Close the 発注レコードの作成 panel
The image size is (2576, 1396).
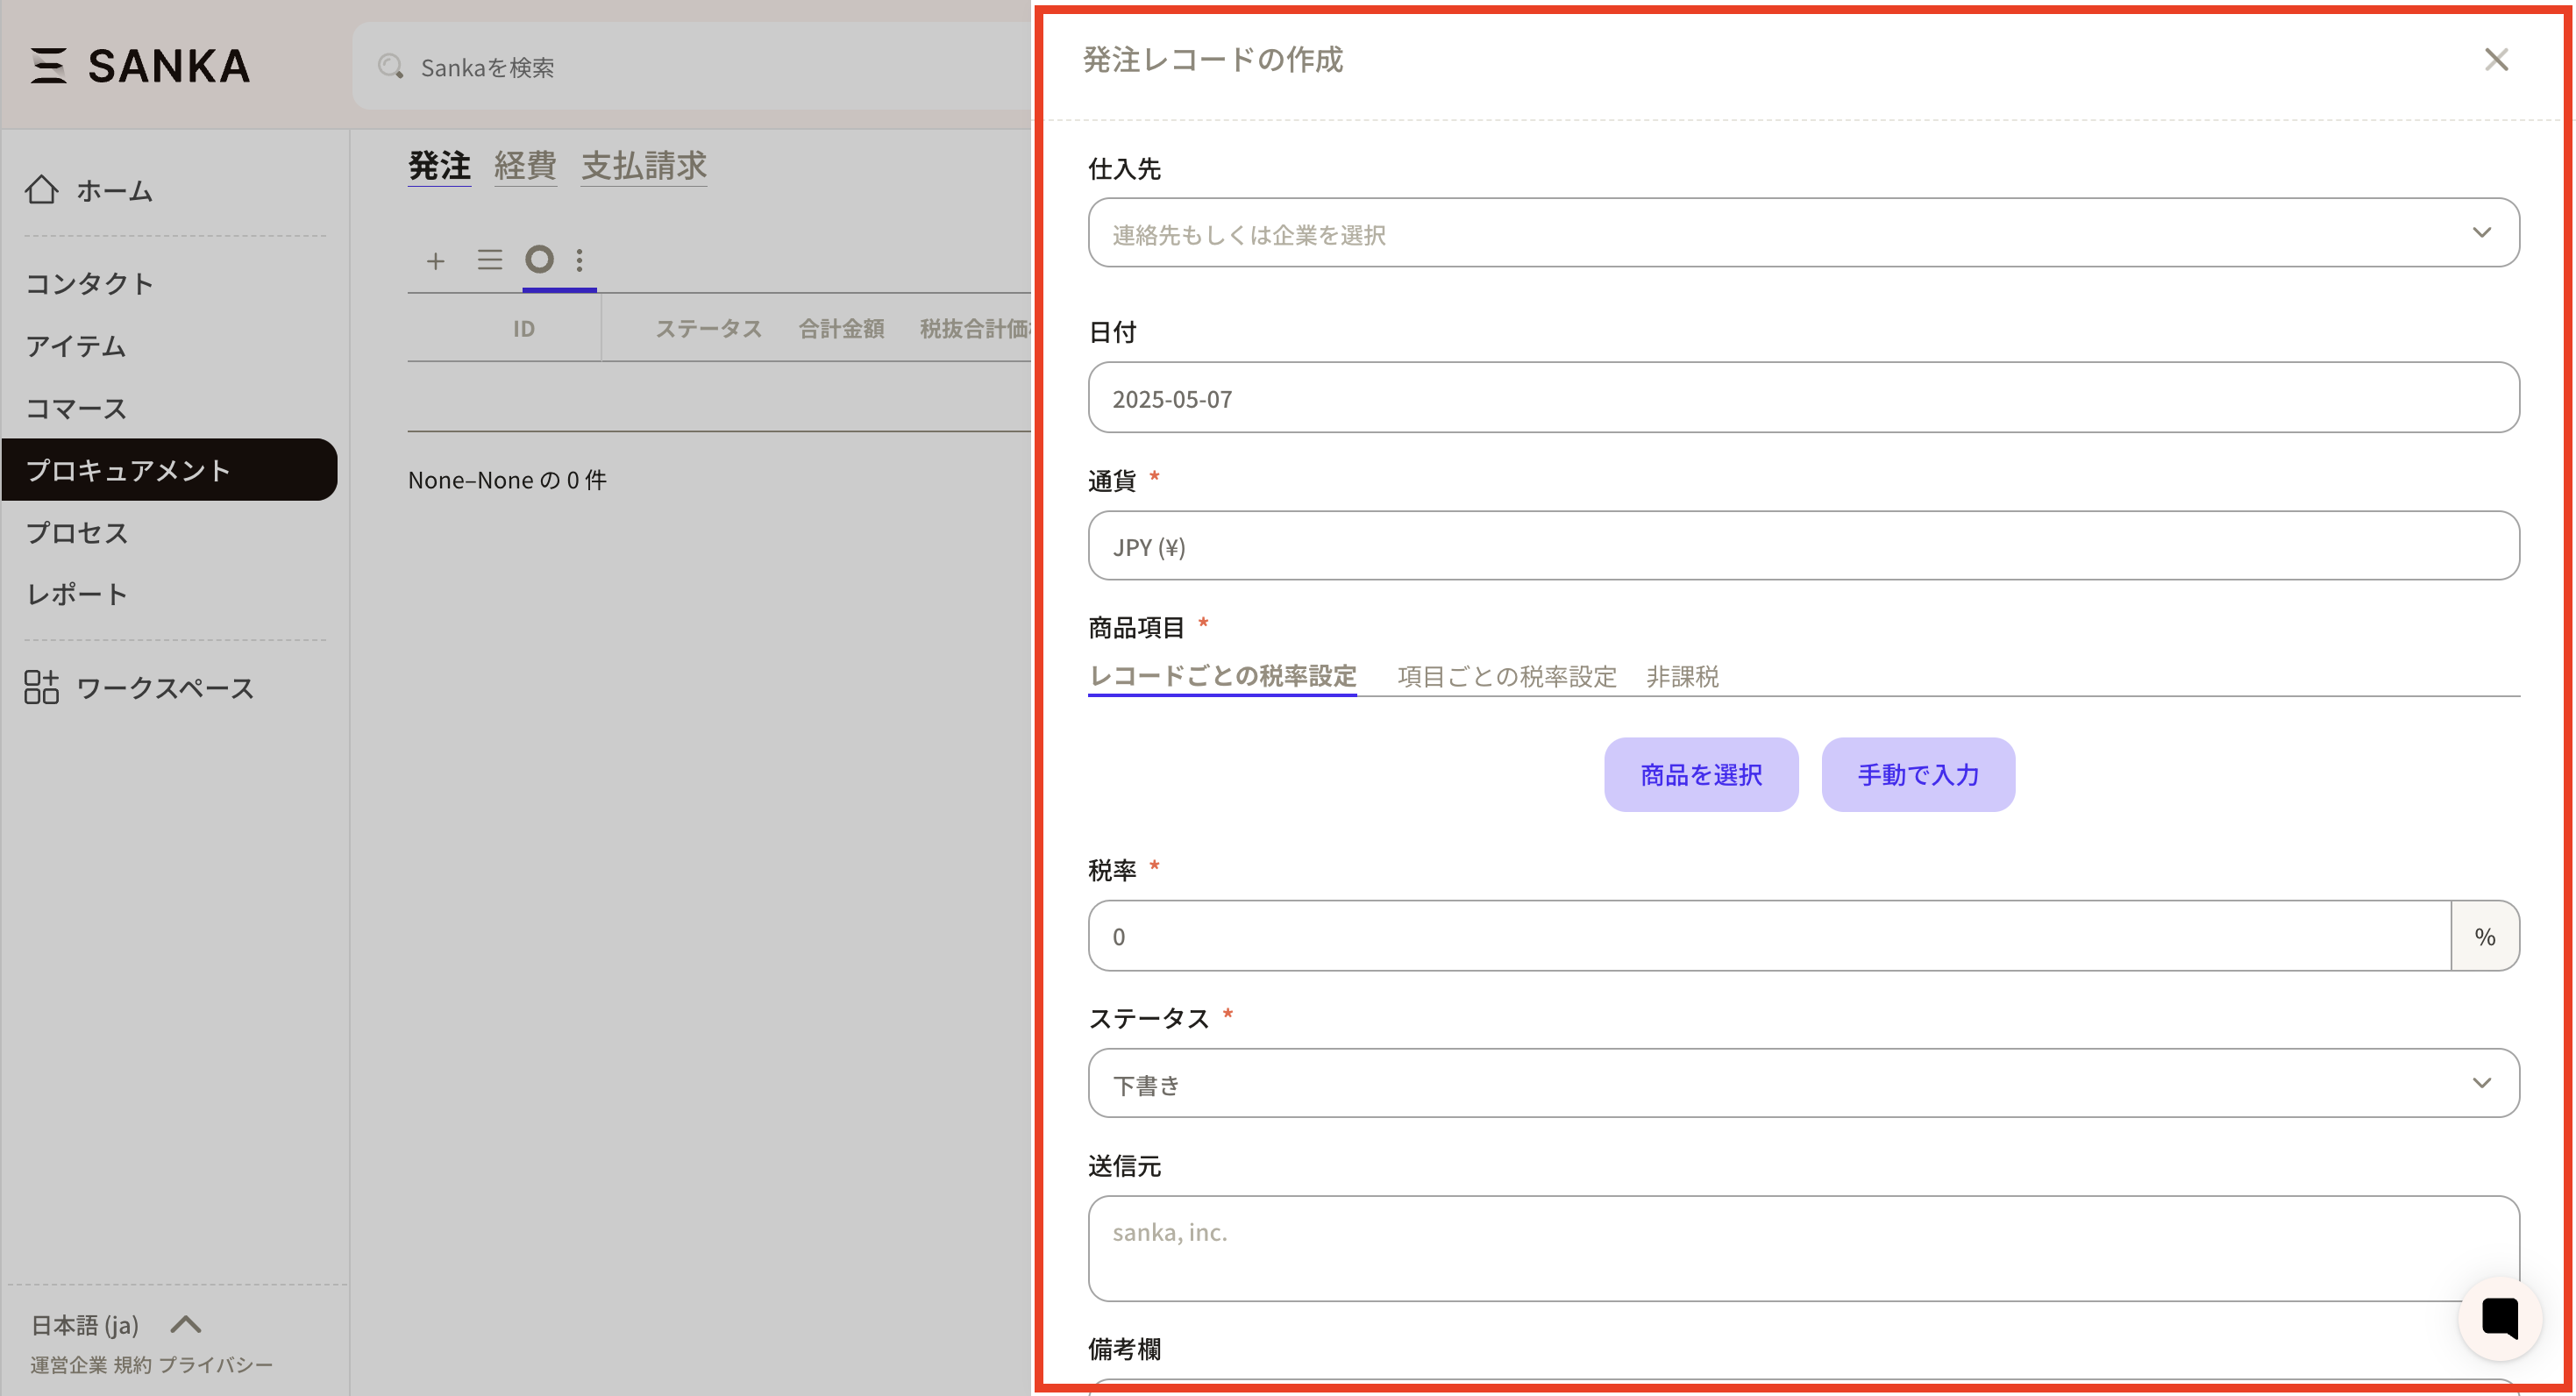(x=2496, y=60)
